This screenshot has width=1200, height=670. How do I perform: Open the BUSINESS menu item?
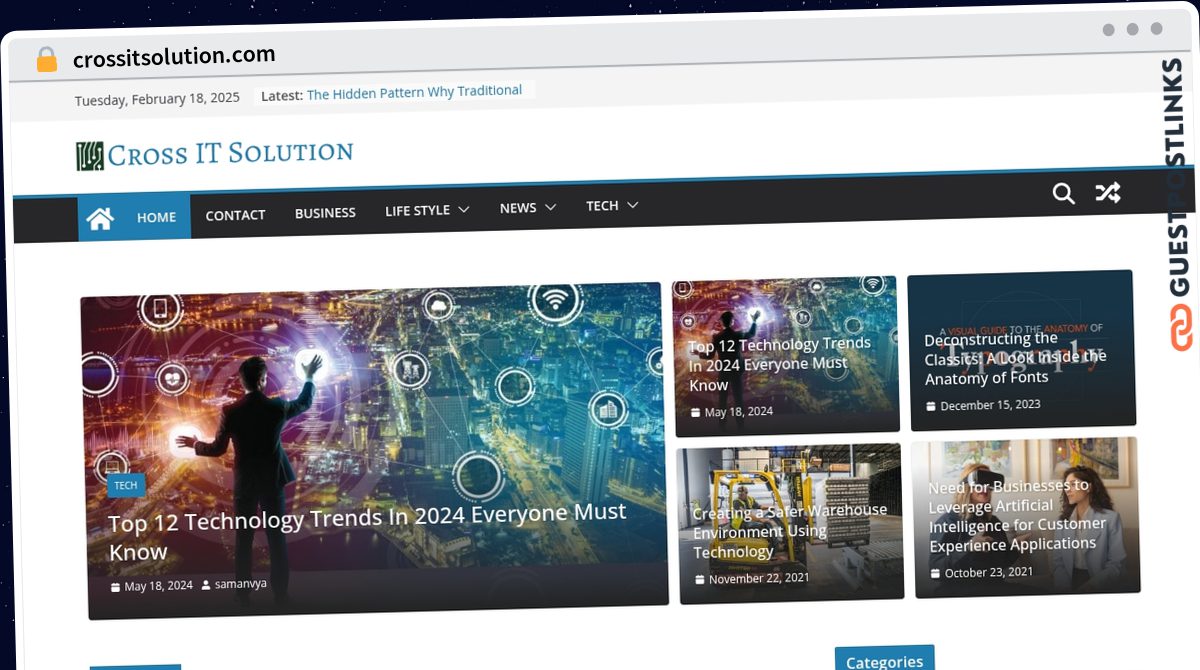[325, 213]
